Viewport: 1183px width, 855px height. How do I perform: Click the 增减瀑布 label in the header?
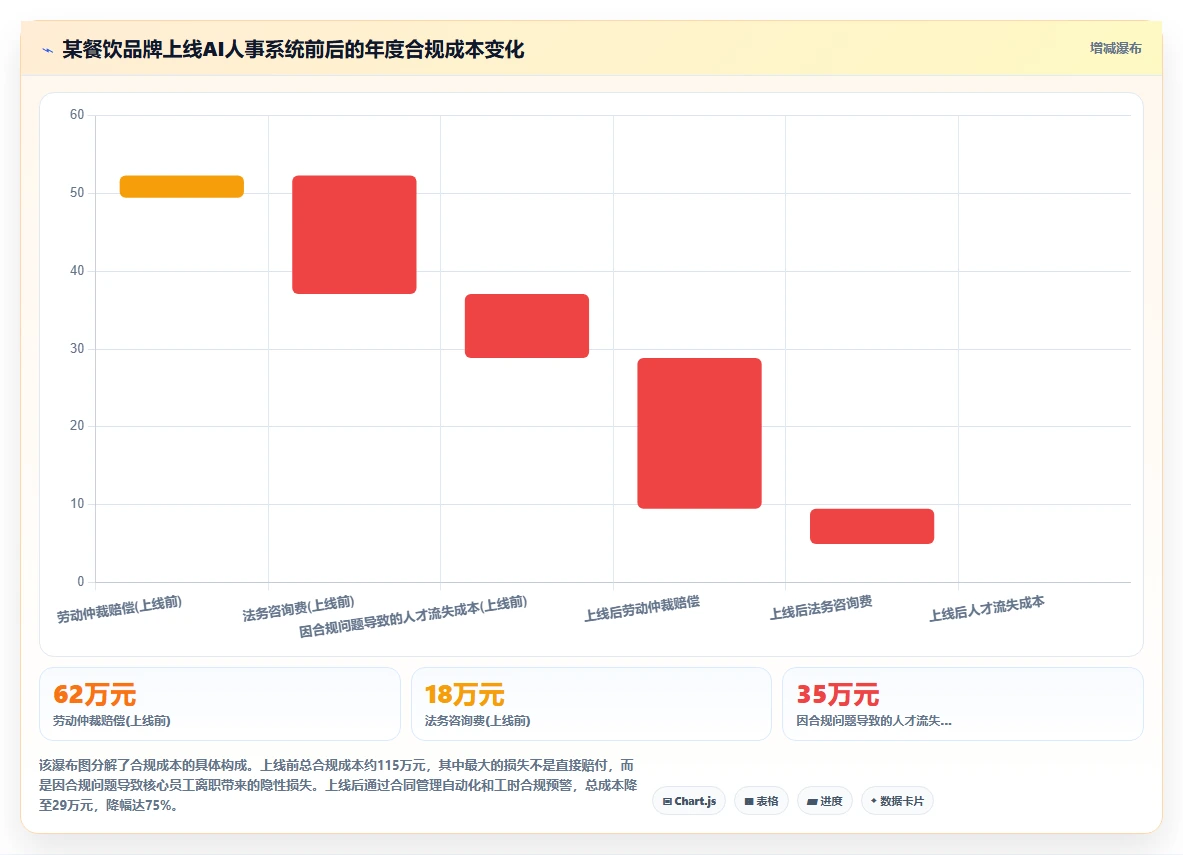click(1115, 48)
